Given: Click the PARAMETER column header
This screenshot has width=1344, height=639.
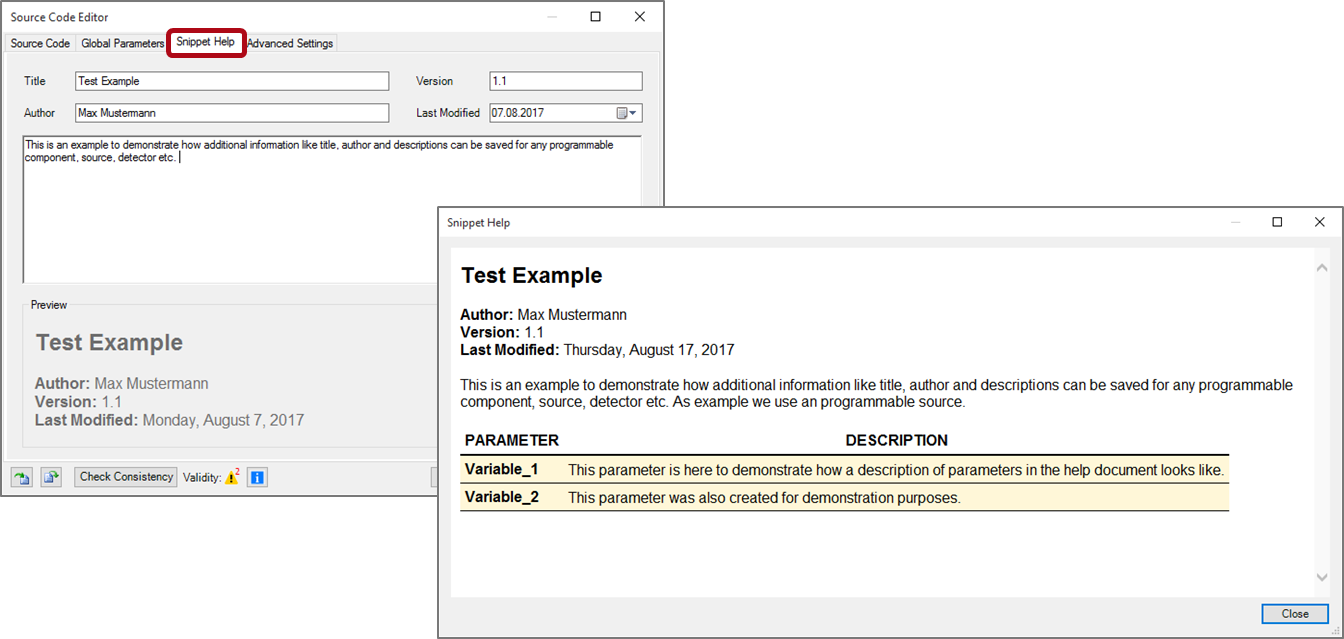Looking at the screenshot, I should pos(512,440).
